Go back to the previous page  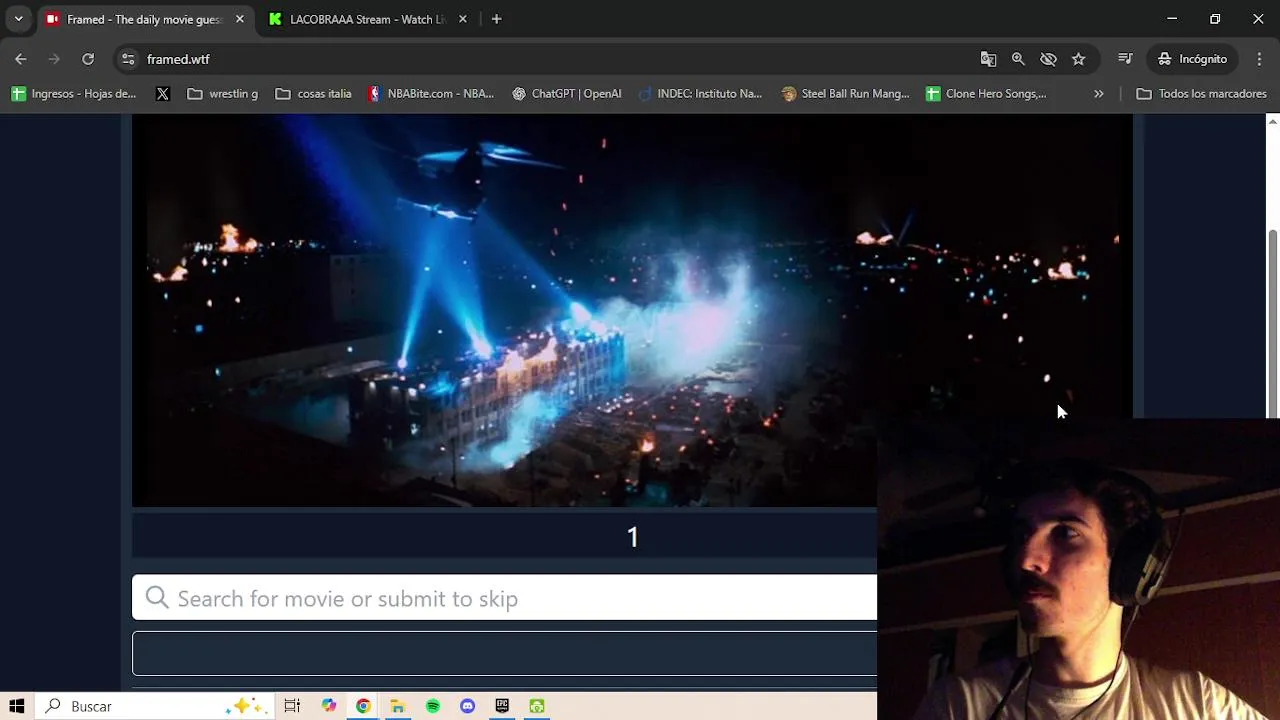(x=21, y=59)
